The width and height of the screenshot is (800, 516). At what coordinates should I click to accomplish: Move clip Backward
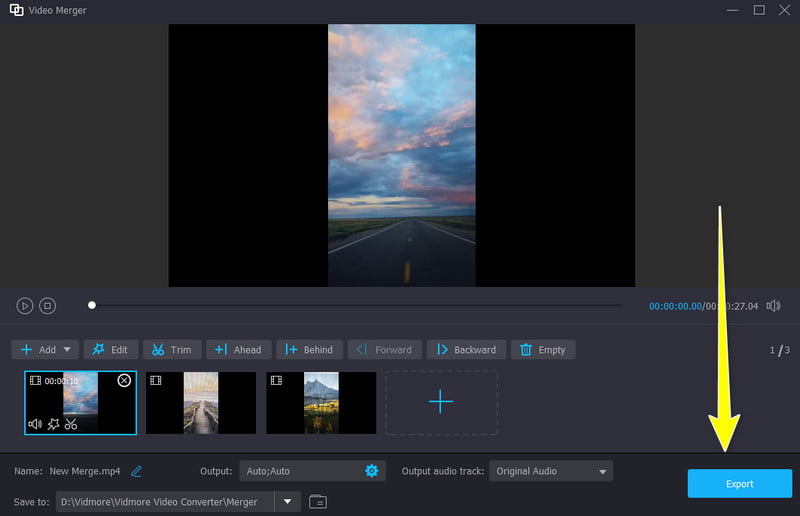466,350
